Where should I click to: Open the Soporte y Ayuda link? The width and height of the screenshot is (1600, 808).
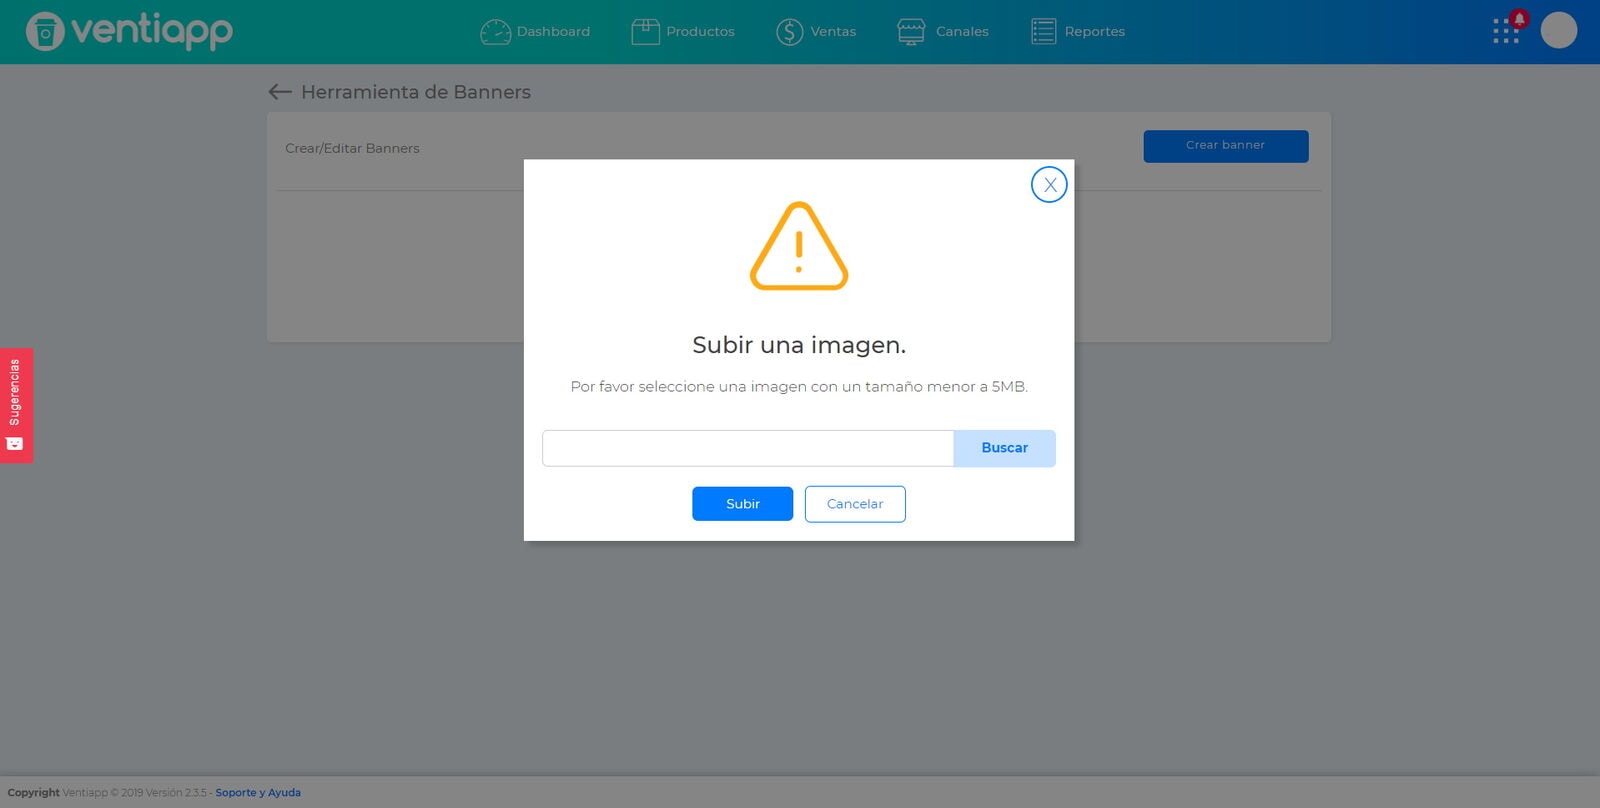pos(258,793)
